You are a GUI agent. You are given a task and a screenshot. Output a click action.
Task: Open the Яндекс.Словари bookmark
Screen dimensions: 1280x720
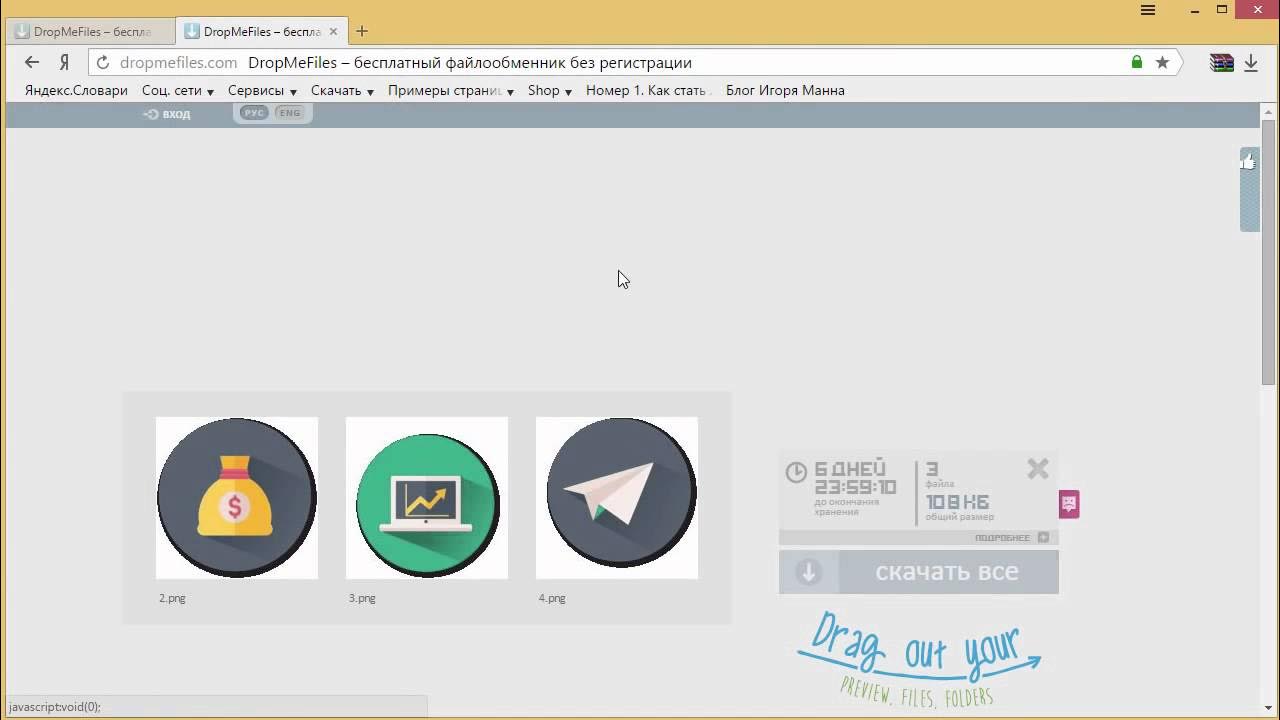[76, 90]
